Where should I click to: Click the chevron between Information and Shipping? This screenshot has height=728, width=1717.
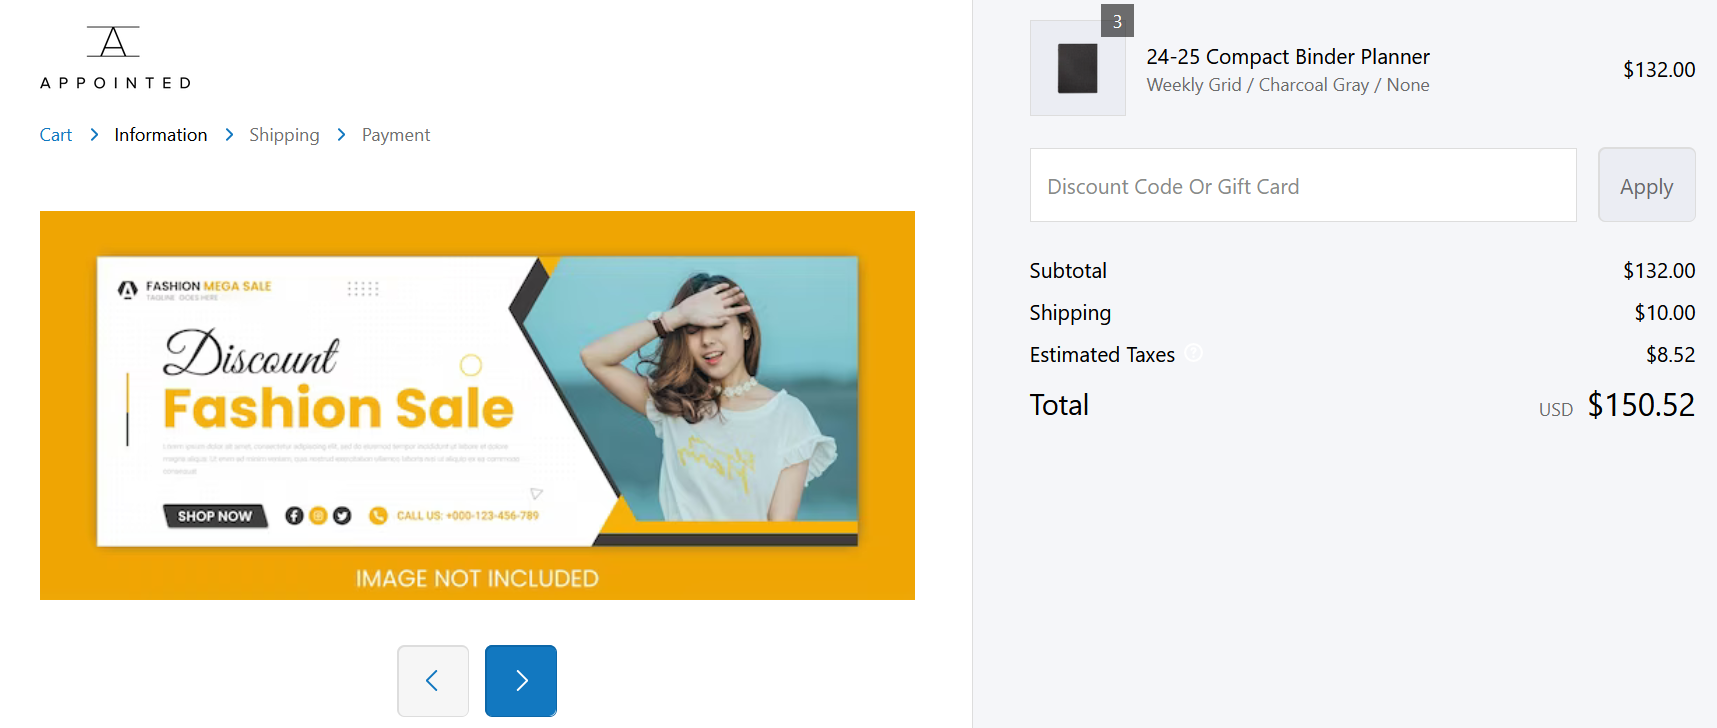[229, 135]
